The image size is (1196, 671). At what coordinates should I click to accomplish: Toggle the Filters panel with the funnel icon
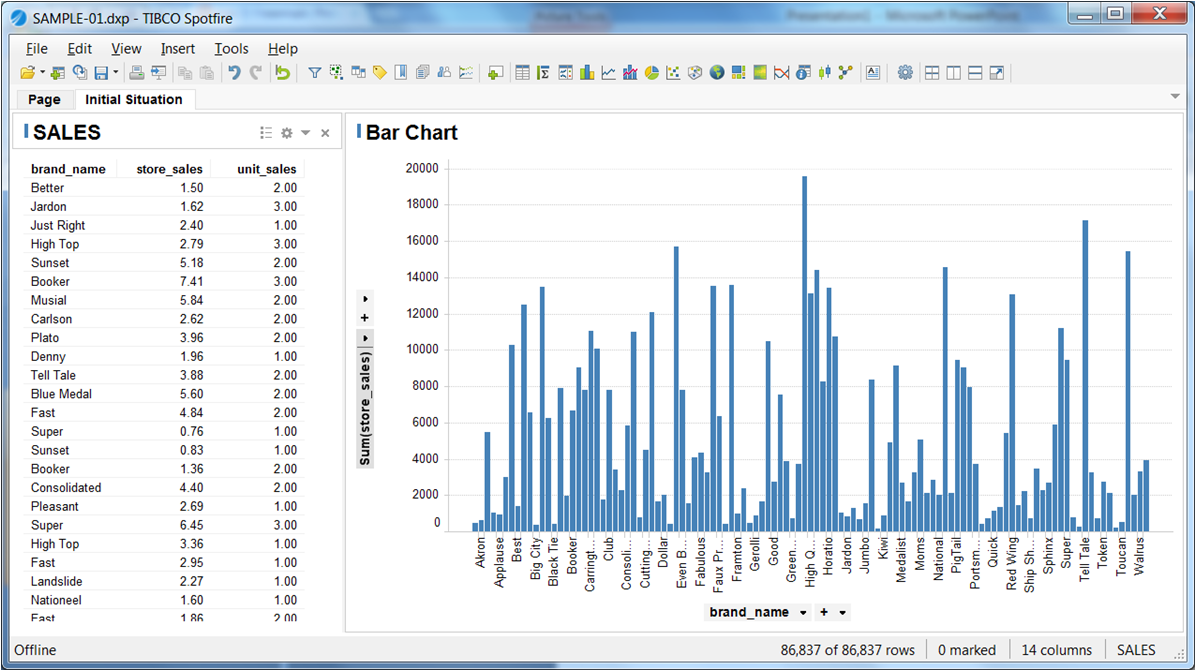point(313,72)
